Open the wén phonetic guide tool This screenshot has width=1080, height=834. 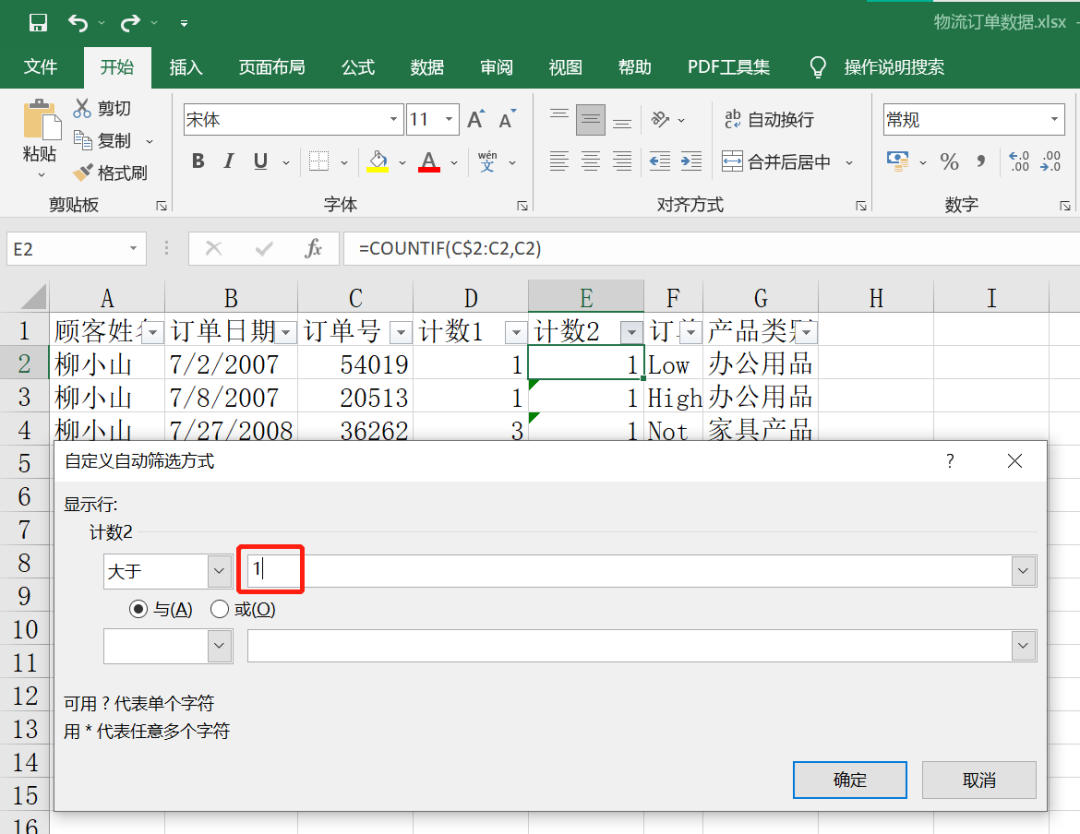pyautogui.click(x=488, y=161)
